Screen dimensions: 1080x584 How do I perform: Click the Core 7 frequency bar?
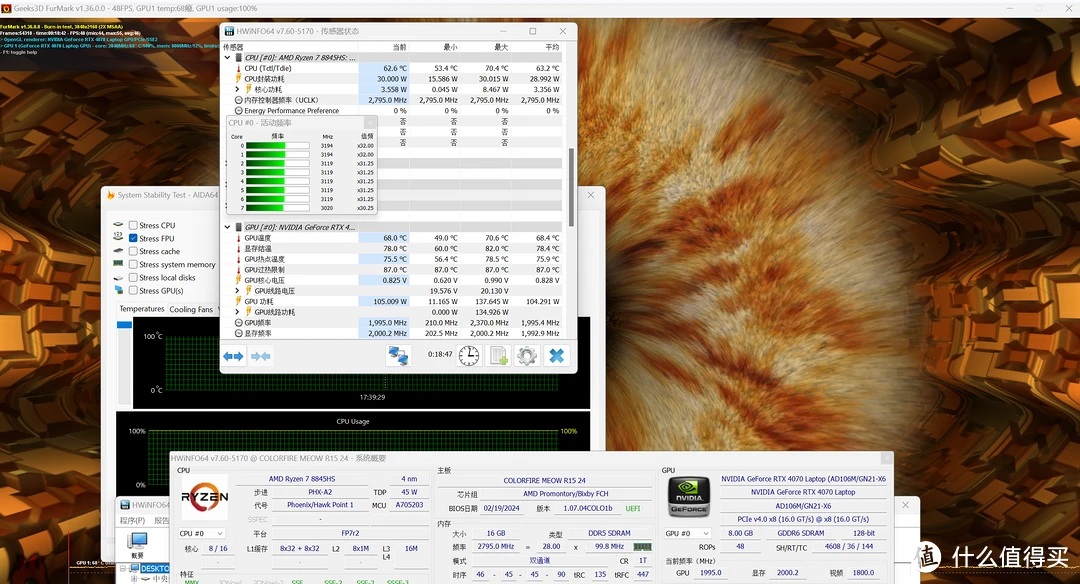click(x=278, y=208)
